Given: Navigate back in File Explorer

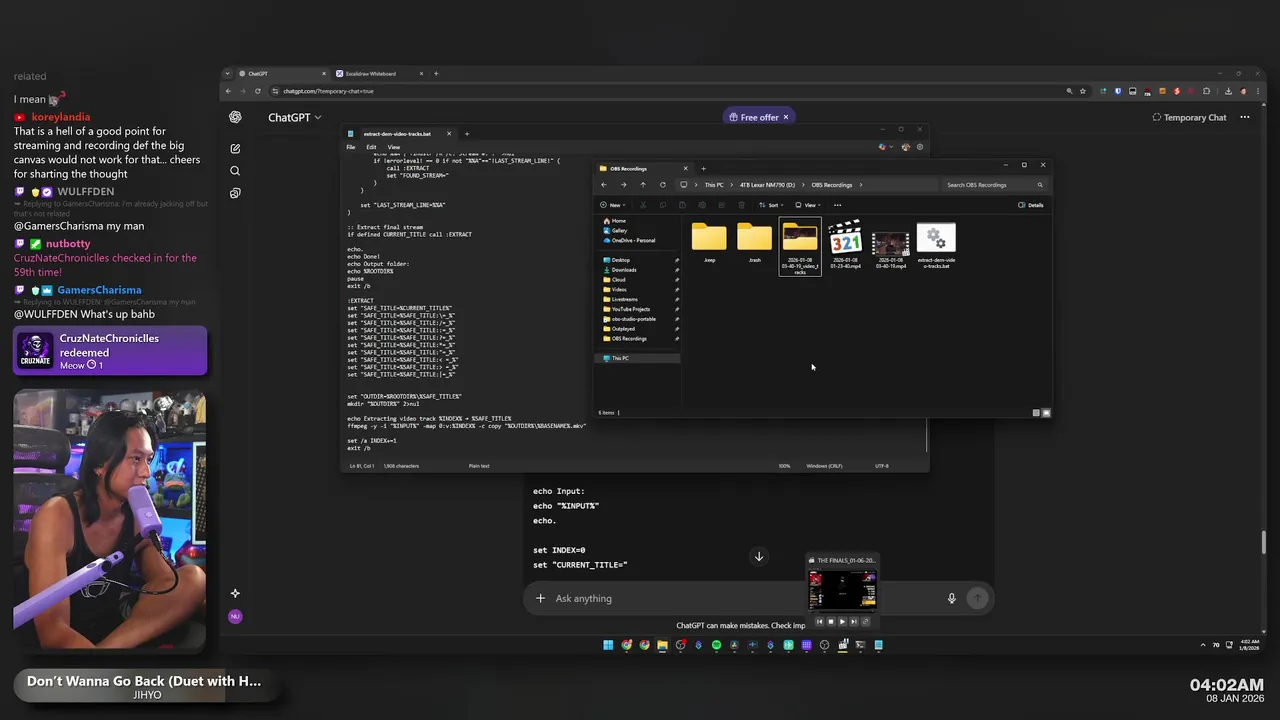Looking at the screenshot, I should 603,184.
